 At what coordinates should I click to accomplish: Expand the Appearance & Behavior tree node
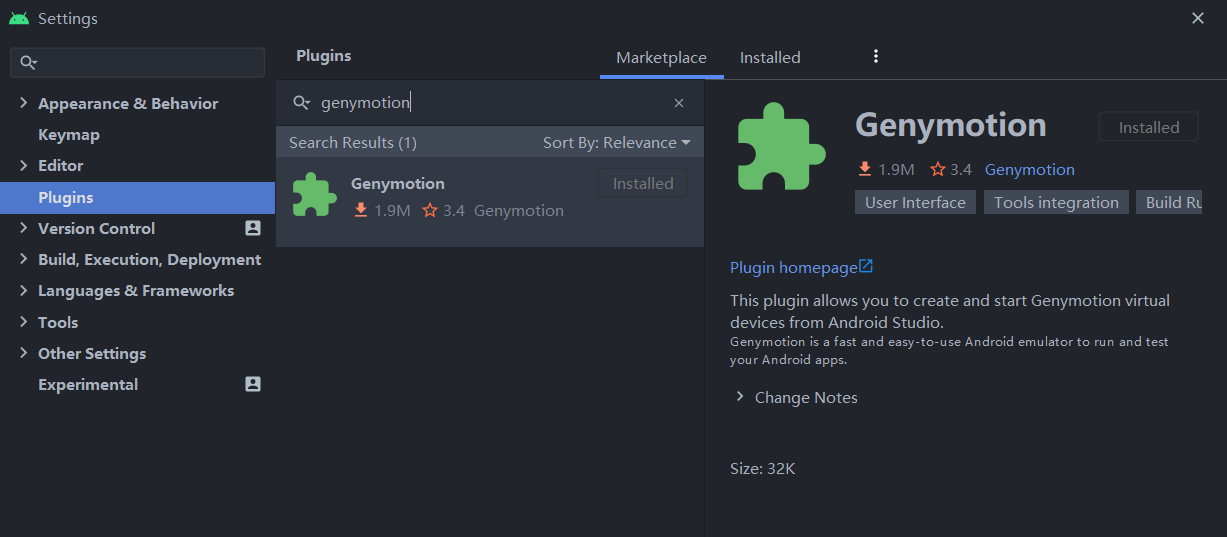coord(23,103)
